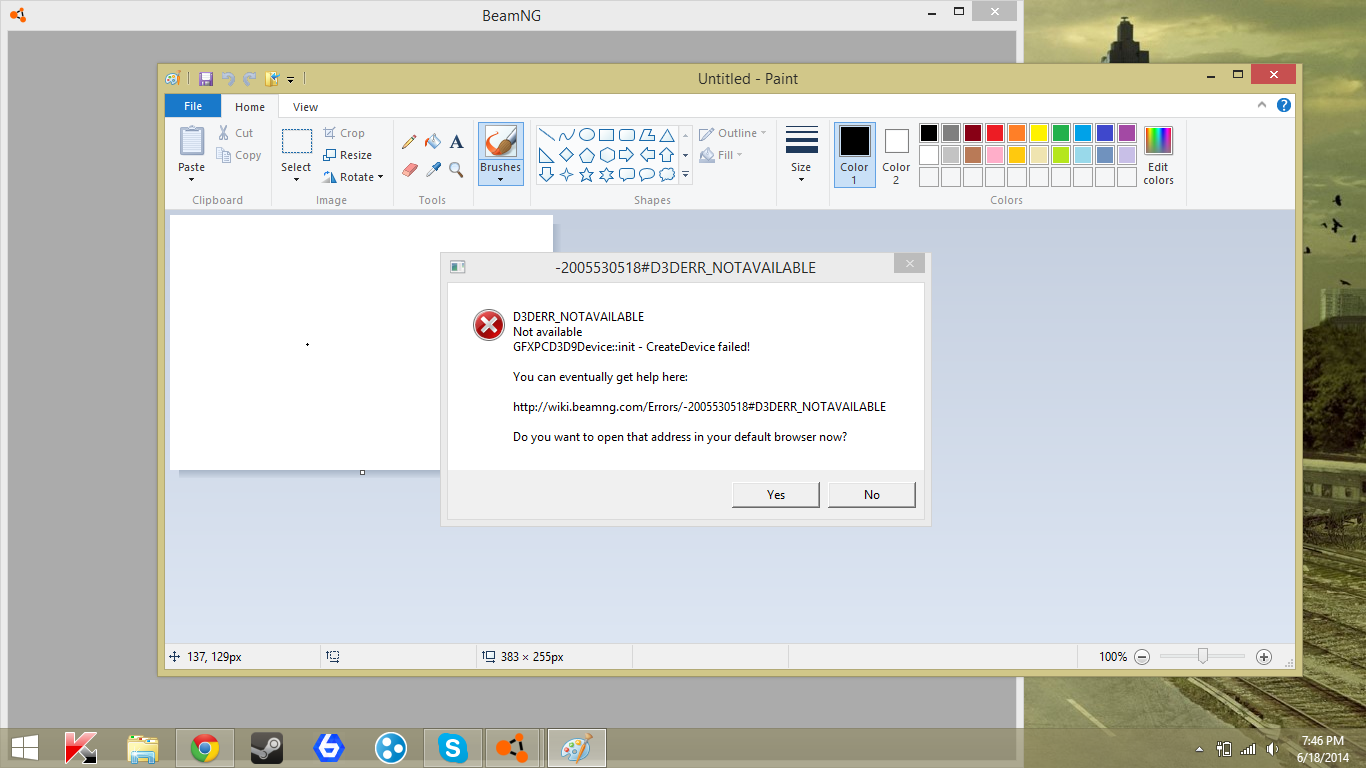Click the Cut button
Screen dimensions: 1366x768
[x=236, y=133]
